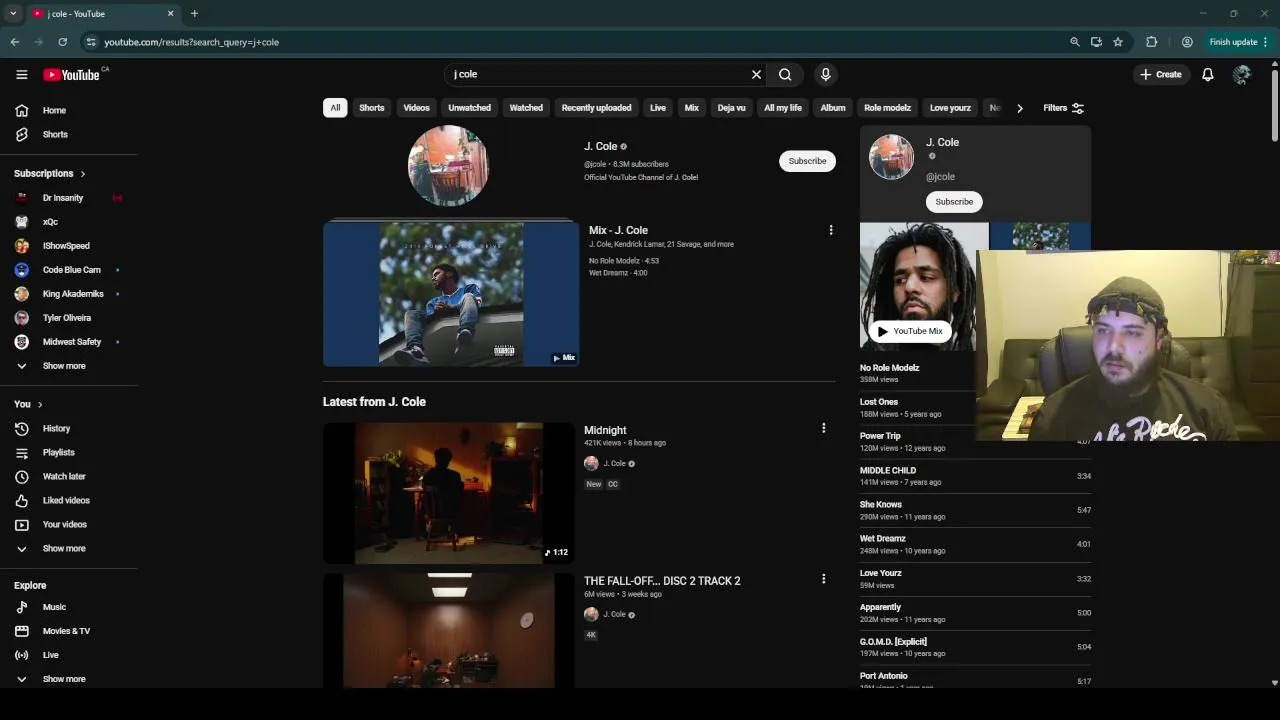Click Finish update in browser
Viewport: 1280px width, 720px height.
[1238, 42]
